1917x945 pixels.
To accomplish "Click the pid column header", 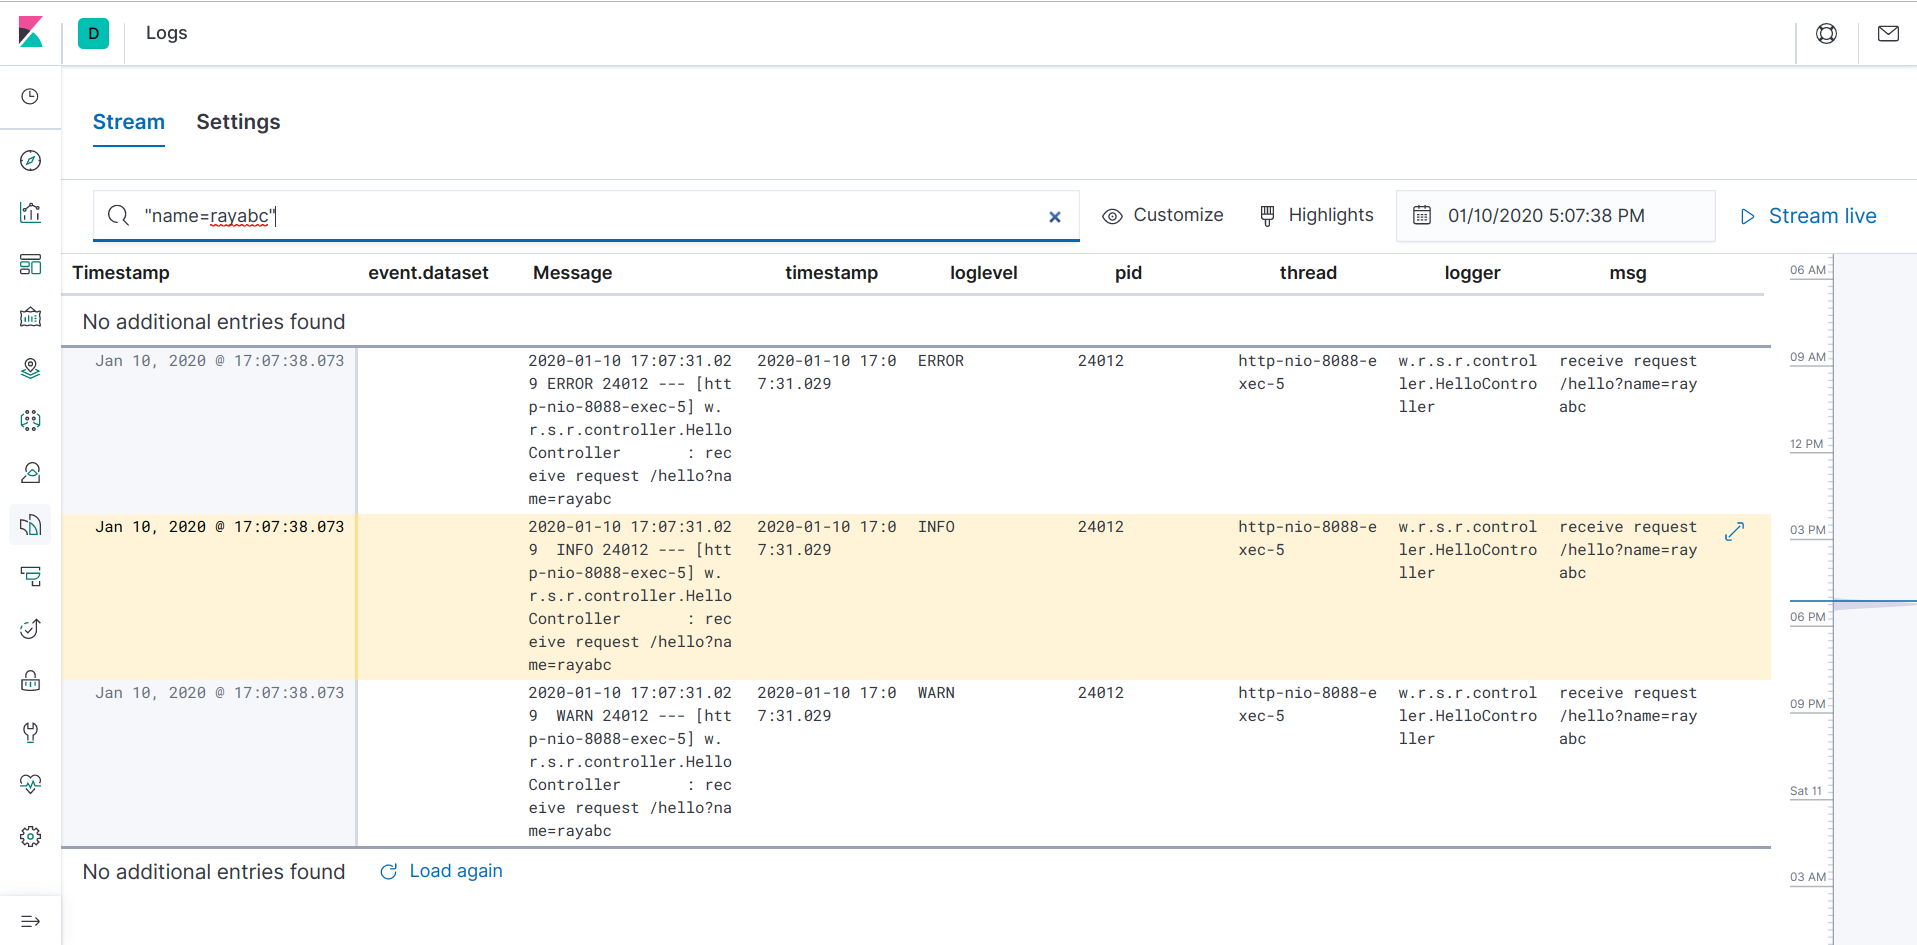I will (x=1128, y=273).
